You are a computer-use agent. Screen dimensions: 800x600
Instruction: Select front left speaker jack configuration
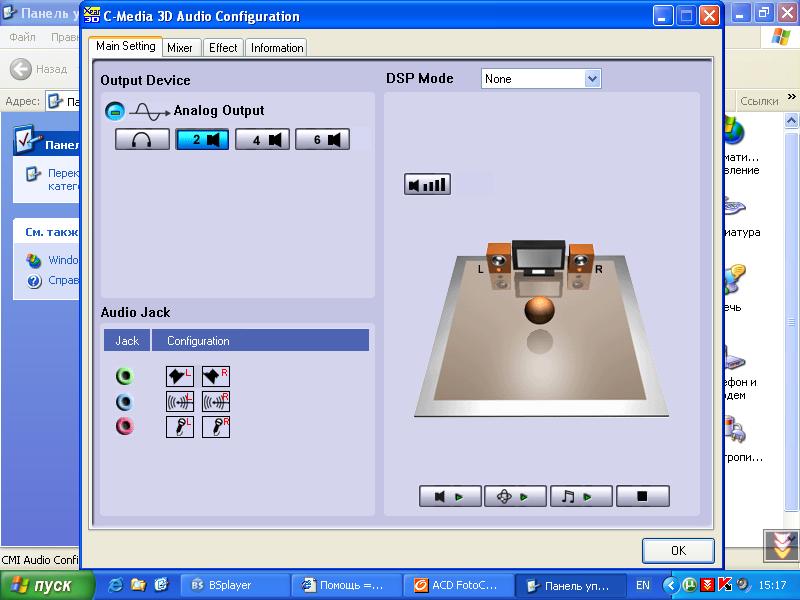coord(180,377)
